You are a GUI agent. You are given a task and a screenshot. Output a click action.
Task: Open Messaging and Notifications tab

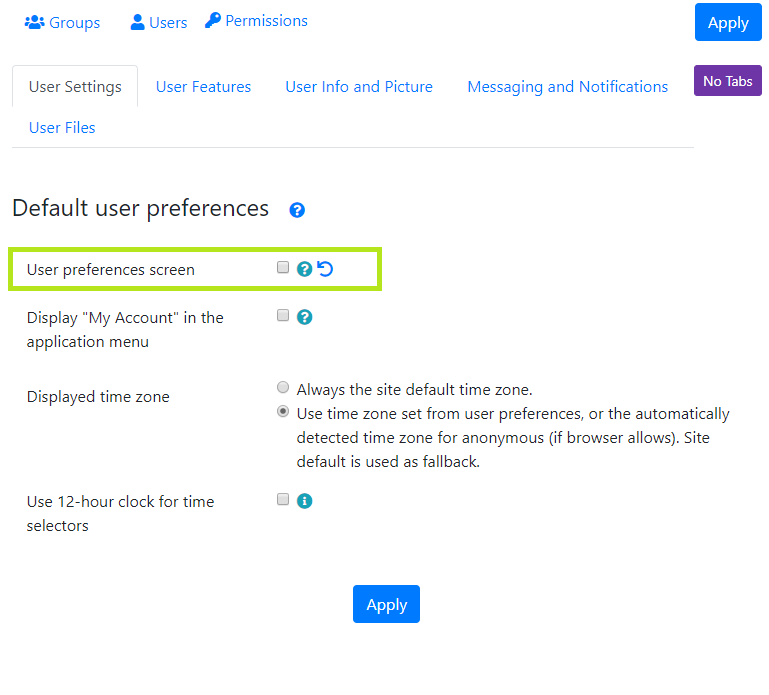(567, 87)
